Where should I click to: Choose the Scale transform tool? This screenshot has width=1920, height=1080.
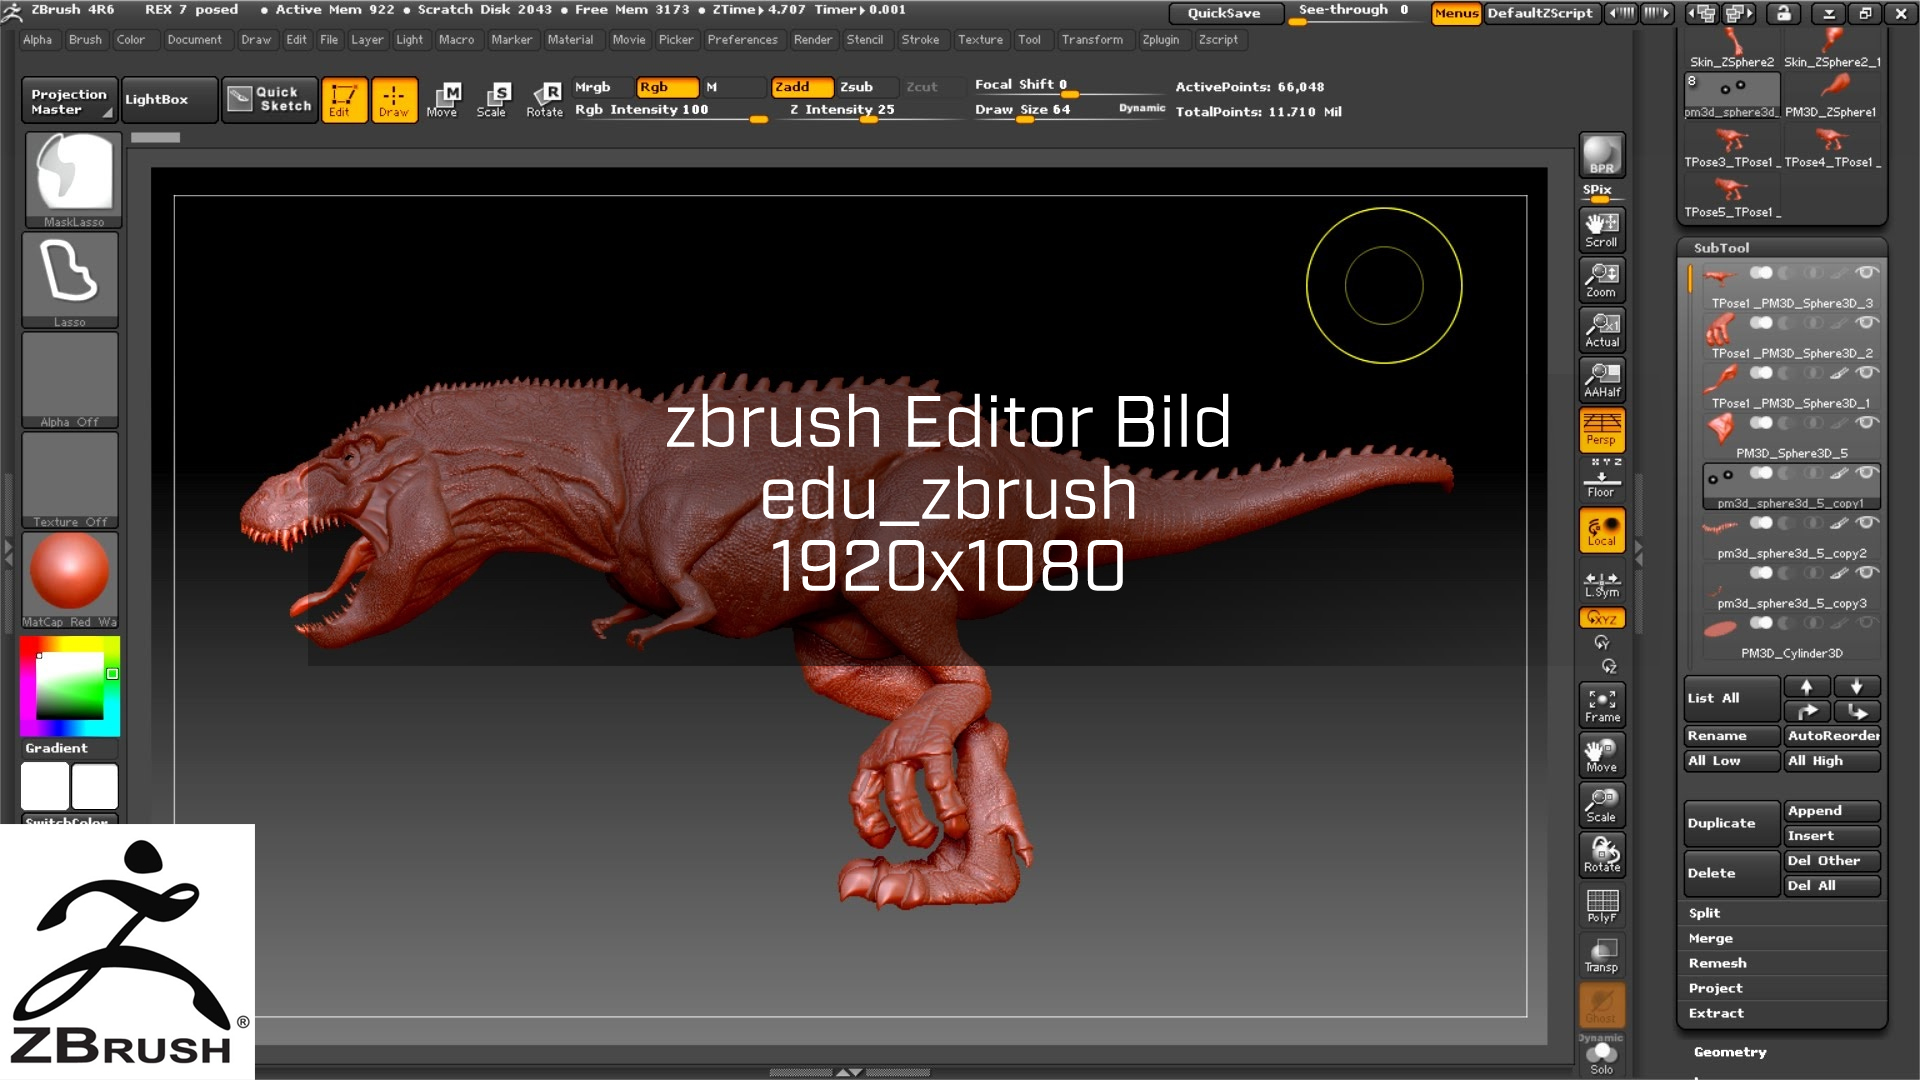[x=492, y=100]
